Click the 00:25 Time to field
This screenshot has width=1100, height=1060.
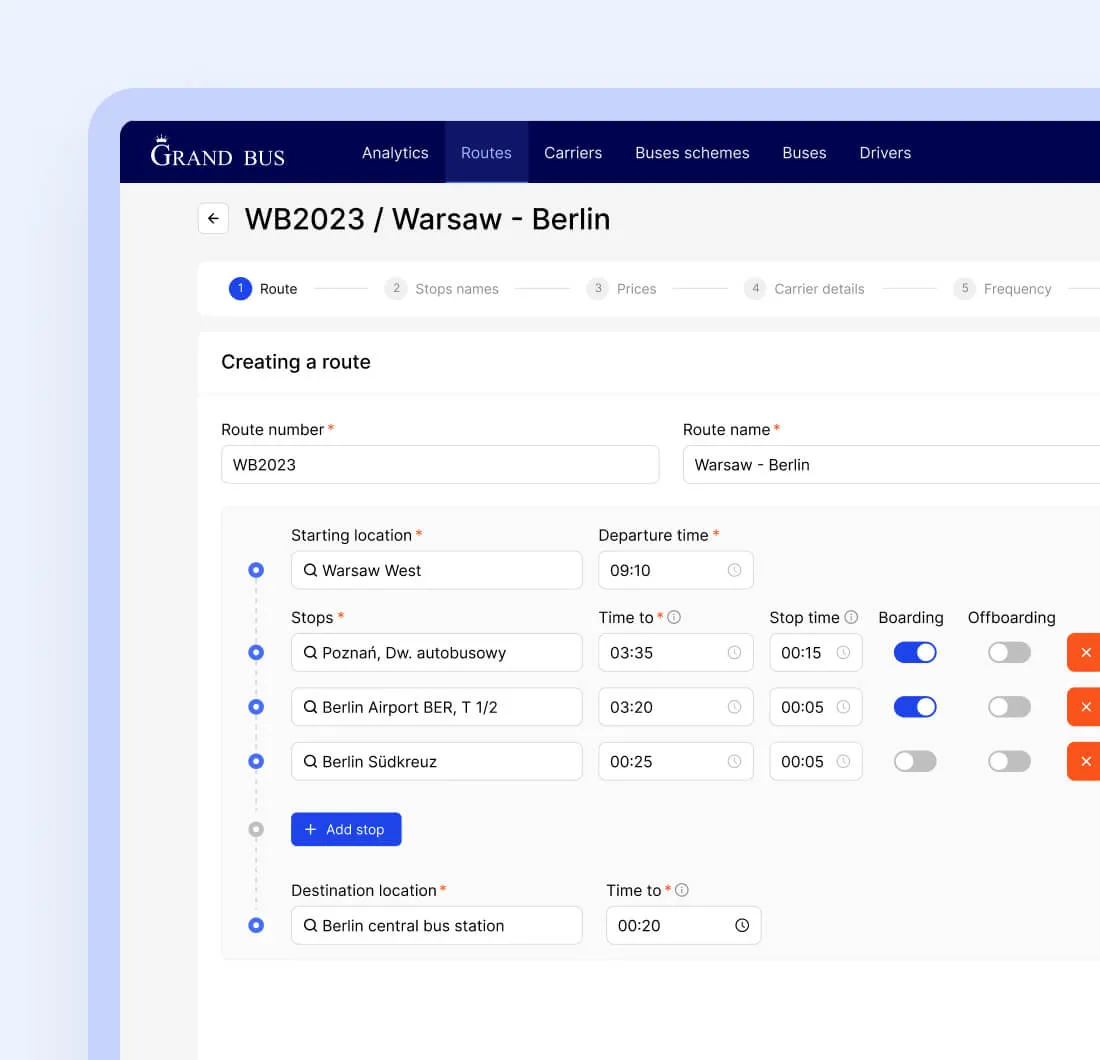[x=676, y=761]
